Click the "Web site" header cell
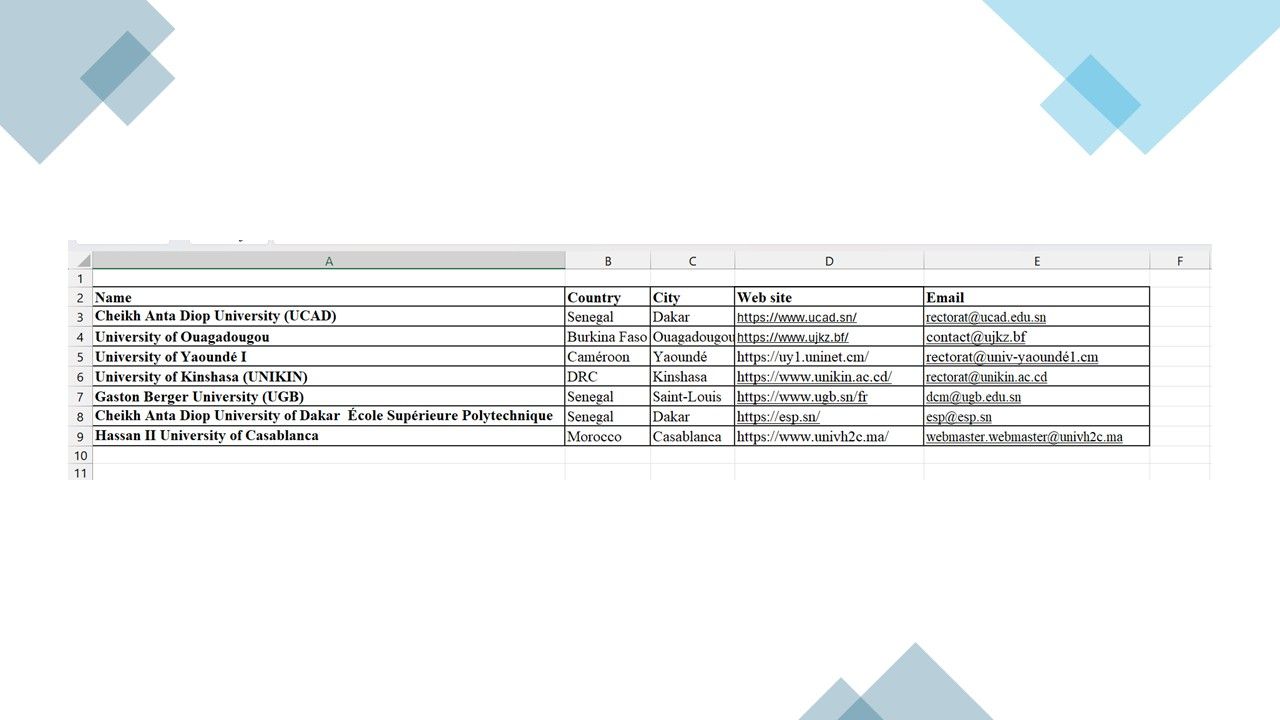 829,297
